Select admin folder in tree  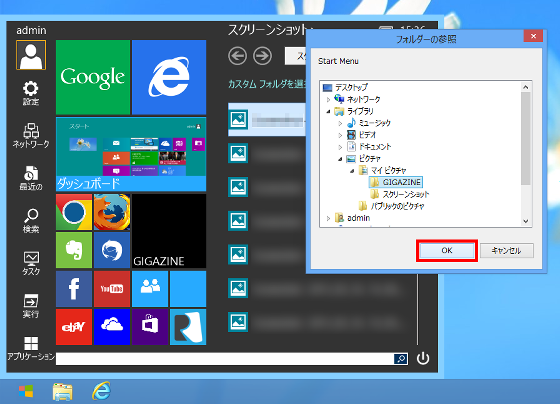(x=358, y=218)
